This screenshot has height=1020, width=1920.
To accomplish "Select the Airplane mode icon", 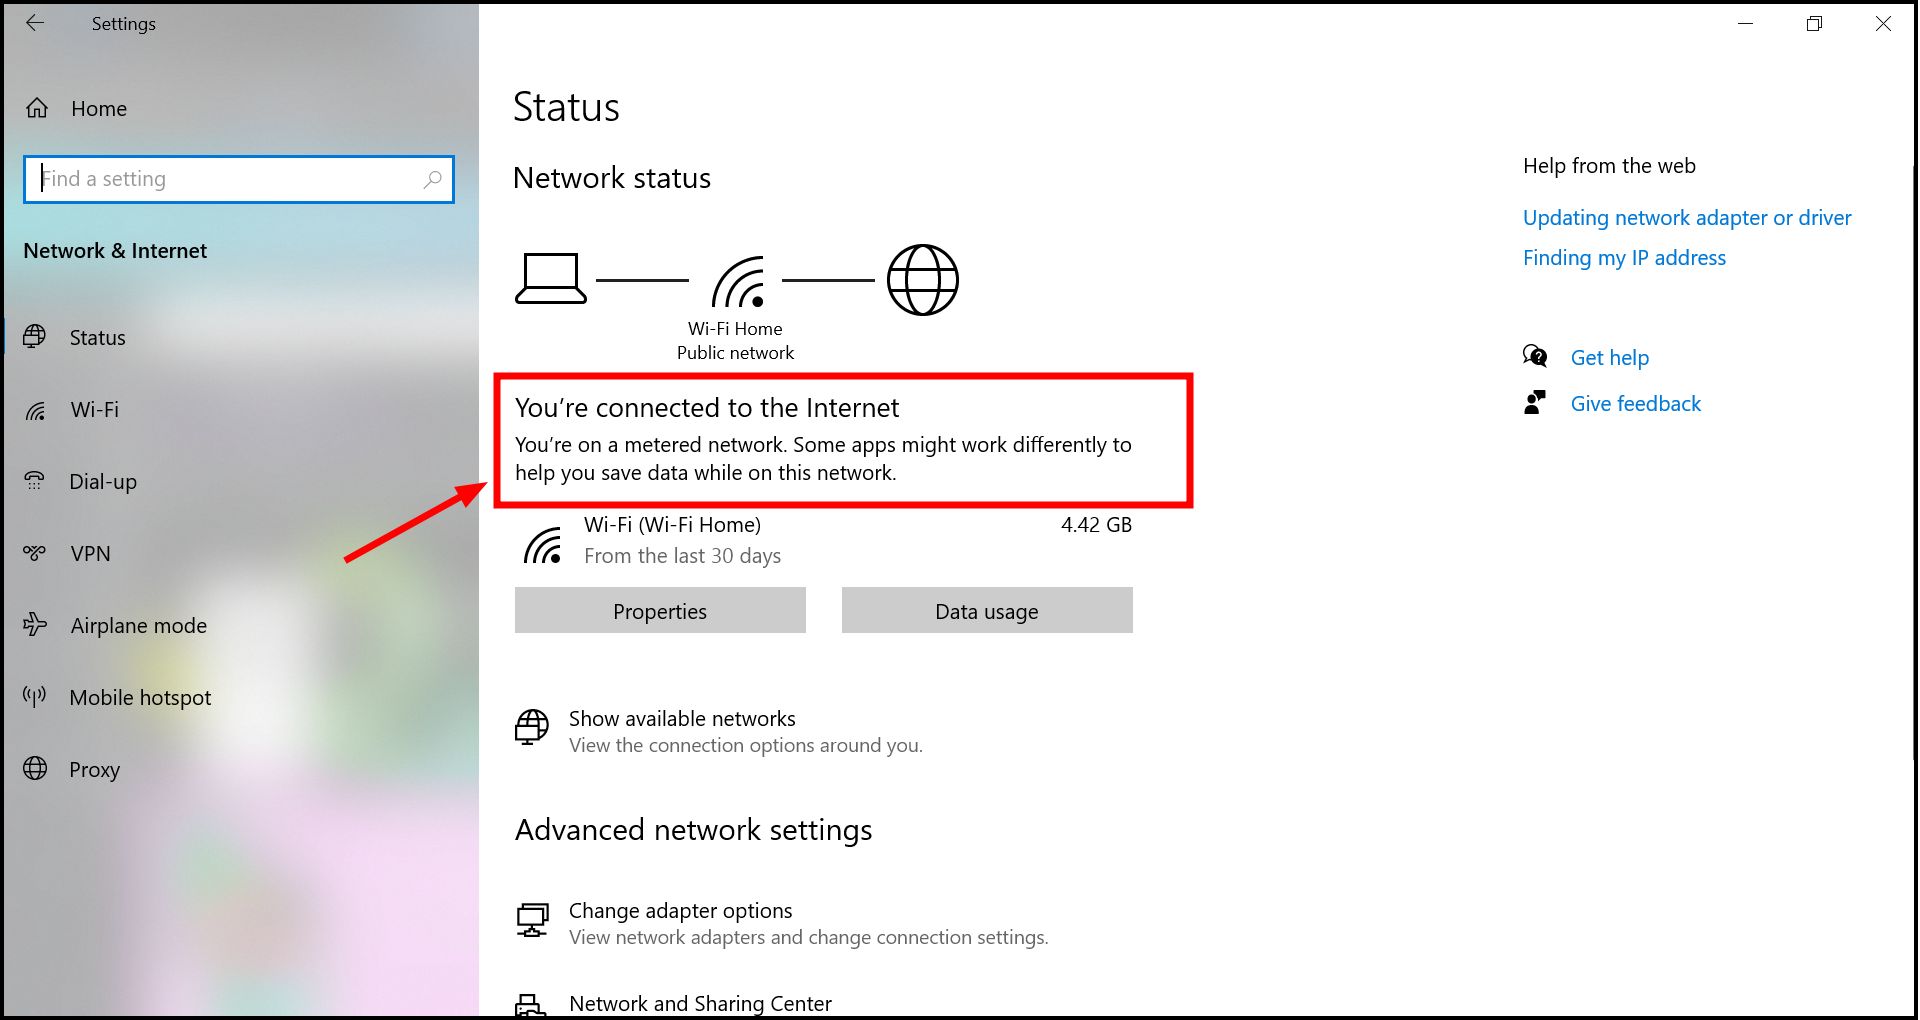I will coord(36,625).
